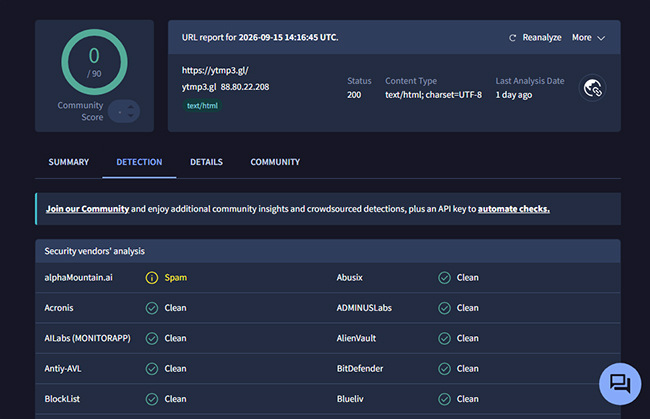This screenshot has height=419, width=650.
Task: Click the Clean verdict text for ADMINUSLabs
Action: 468,308
